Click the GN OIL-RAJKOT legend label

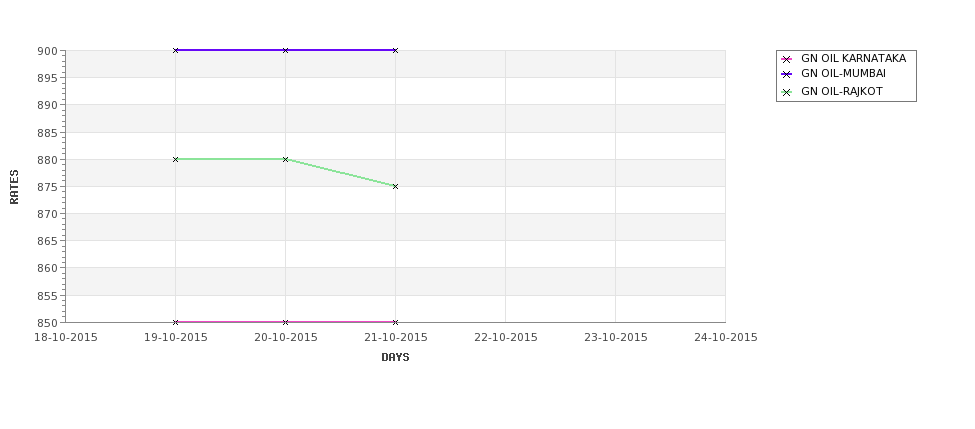point(842,91)
